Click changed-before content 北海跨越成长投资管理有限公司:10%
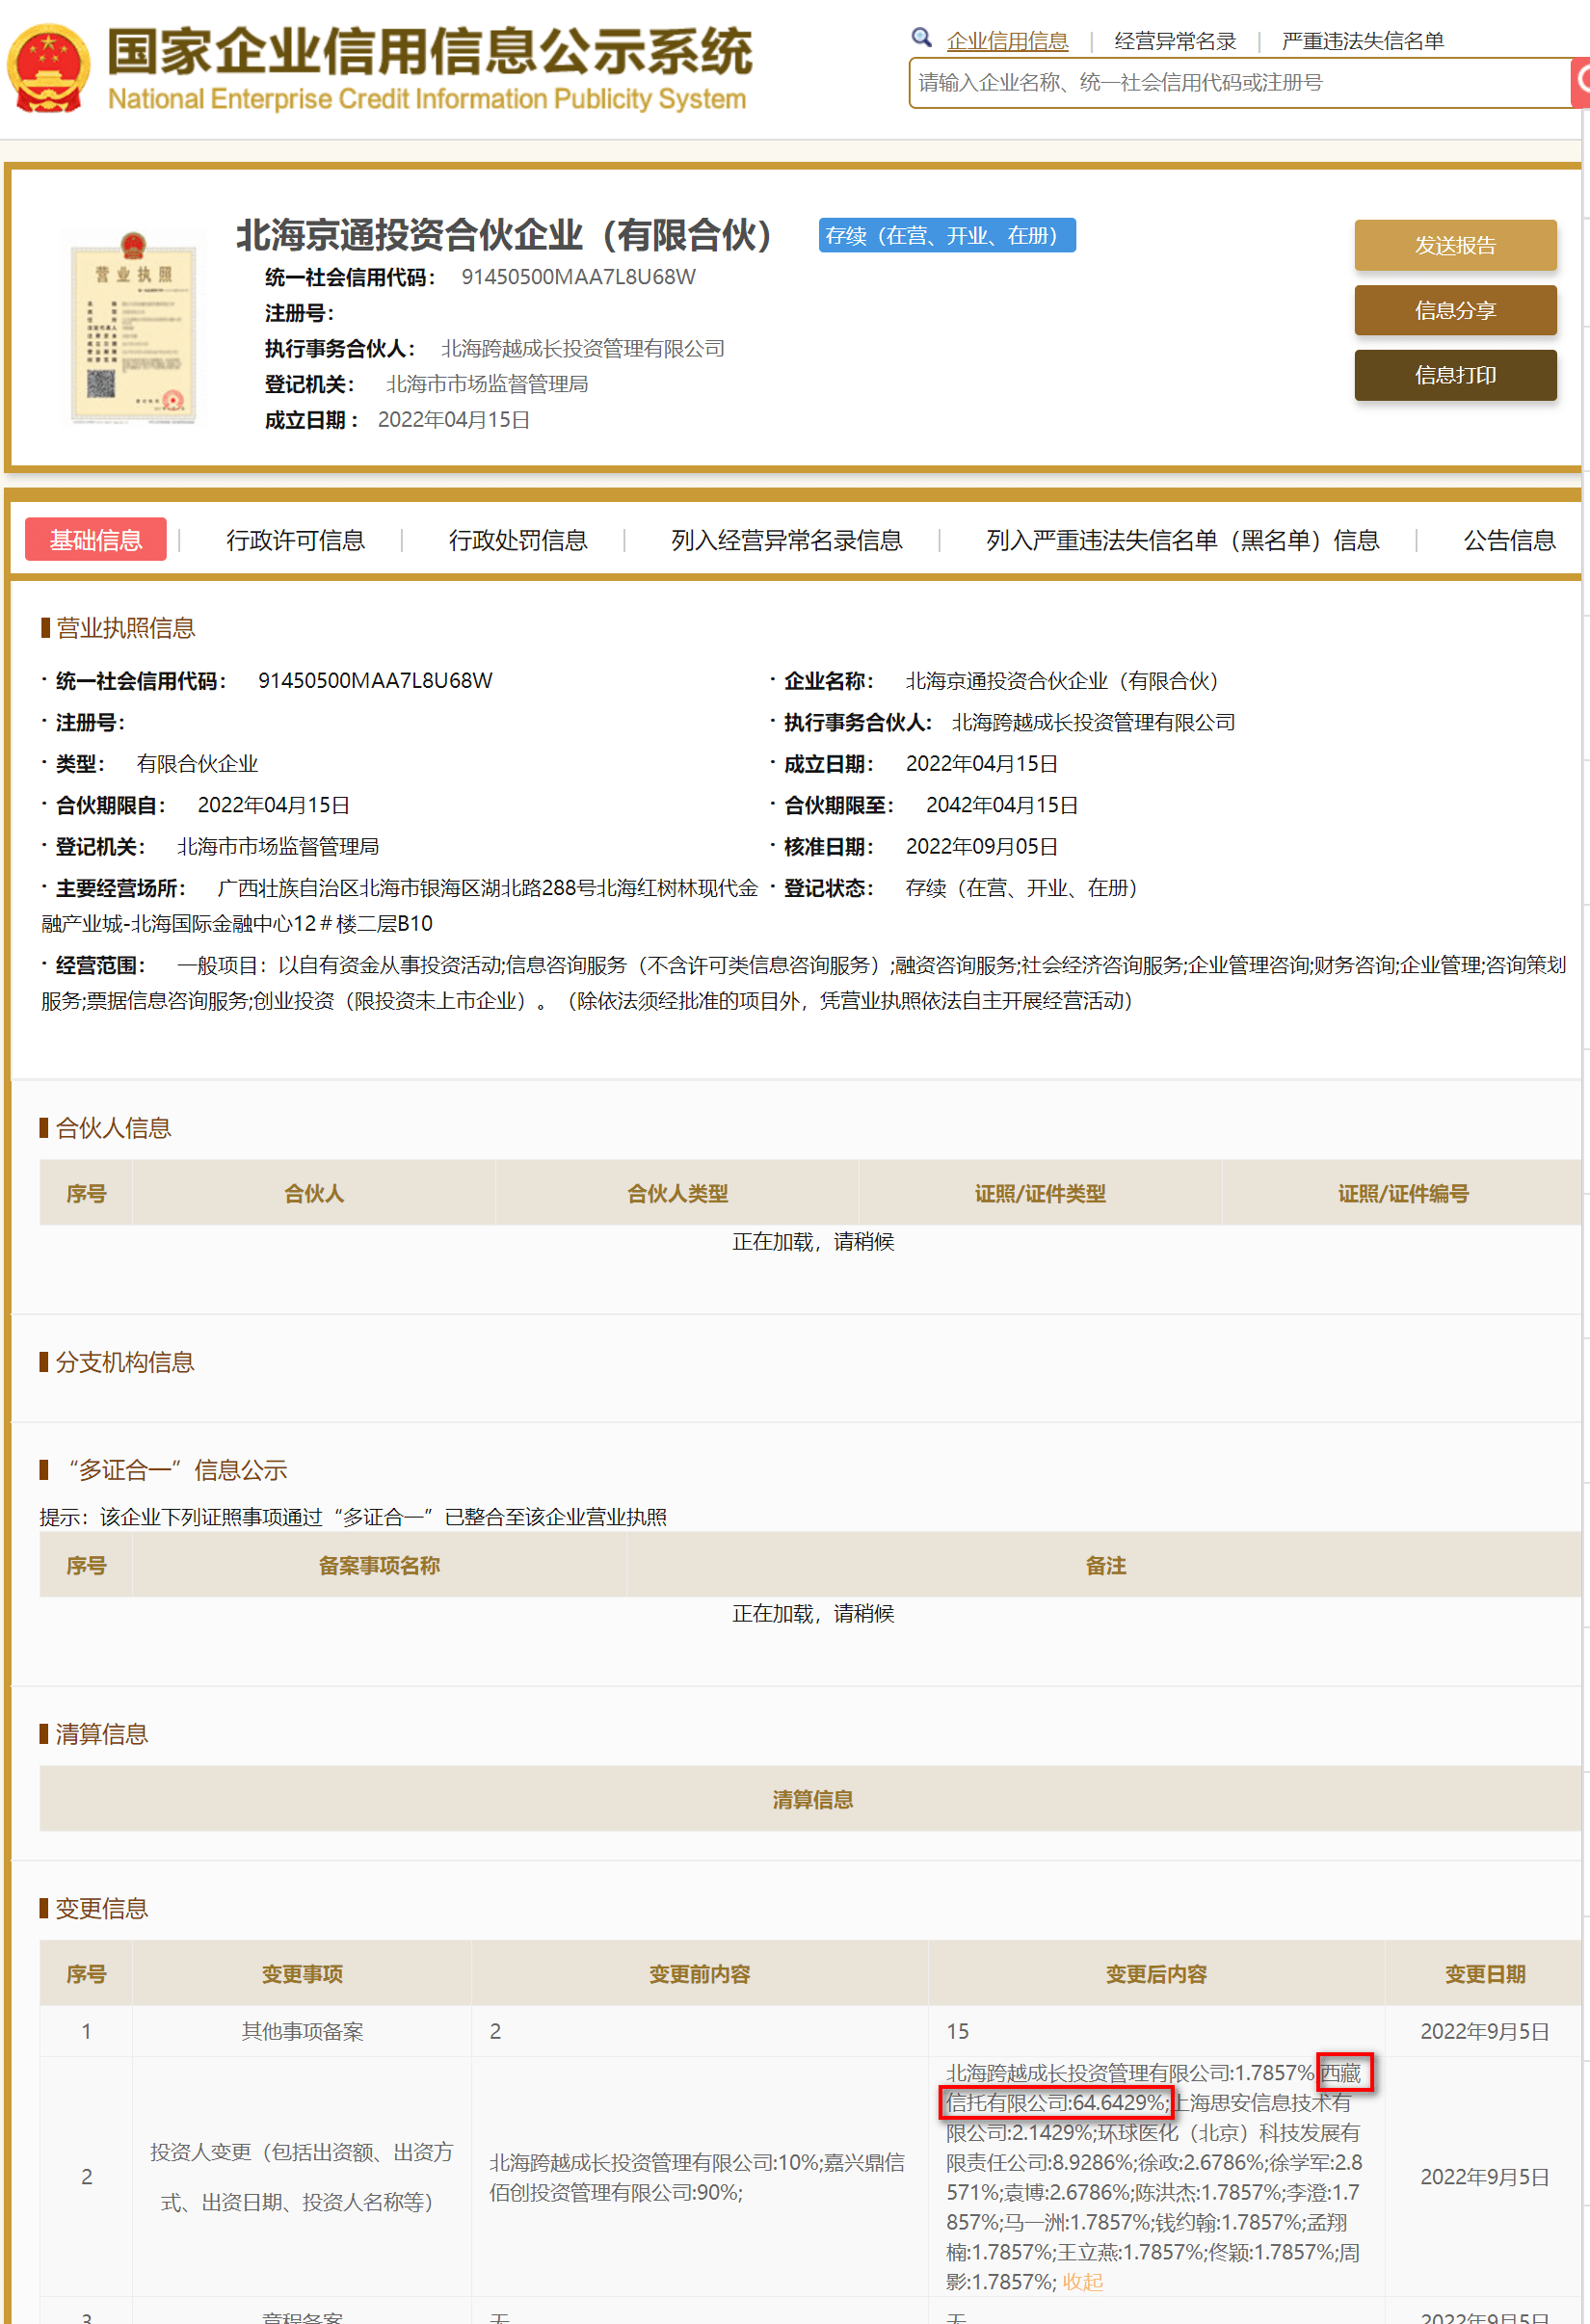The height and width of the screenshot is (2324, 1590). [654, 2162]
